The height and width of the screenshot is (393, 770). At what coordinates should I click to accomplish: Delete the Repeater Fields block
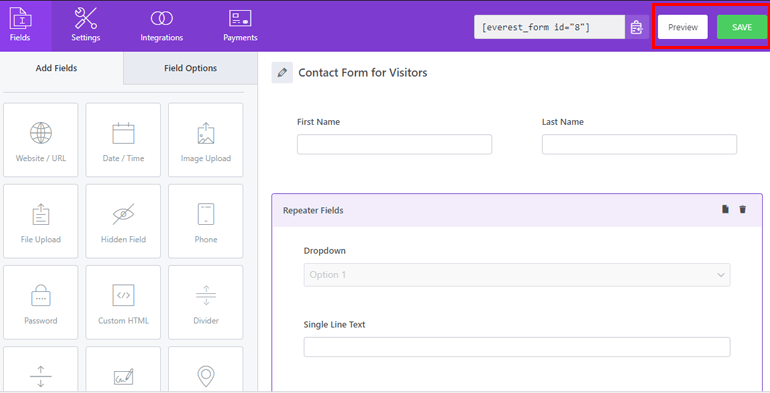tap(742, 209)
